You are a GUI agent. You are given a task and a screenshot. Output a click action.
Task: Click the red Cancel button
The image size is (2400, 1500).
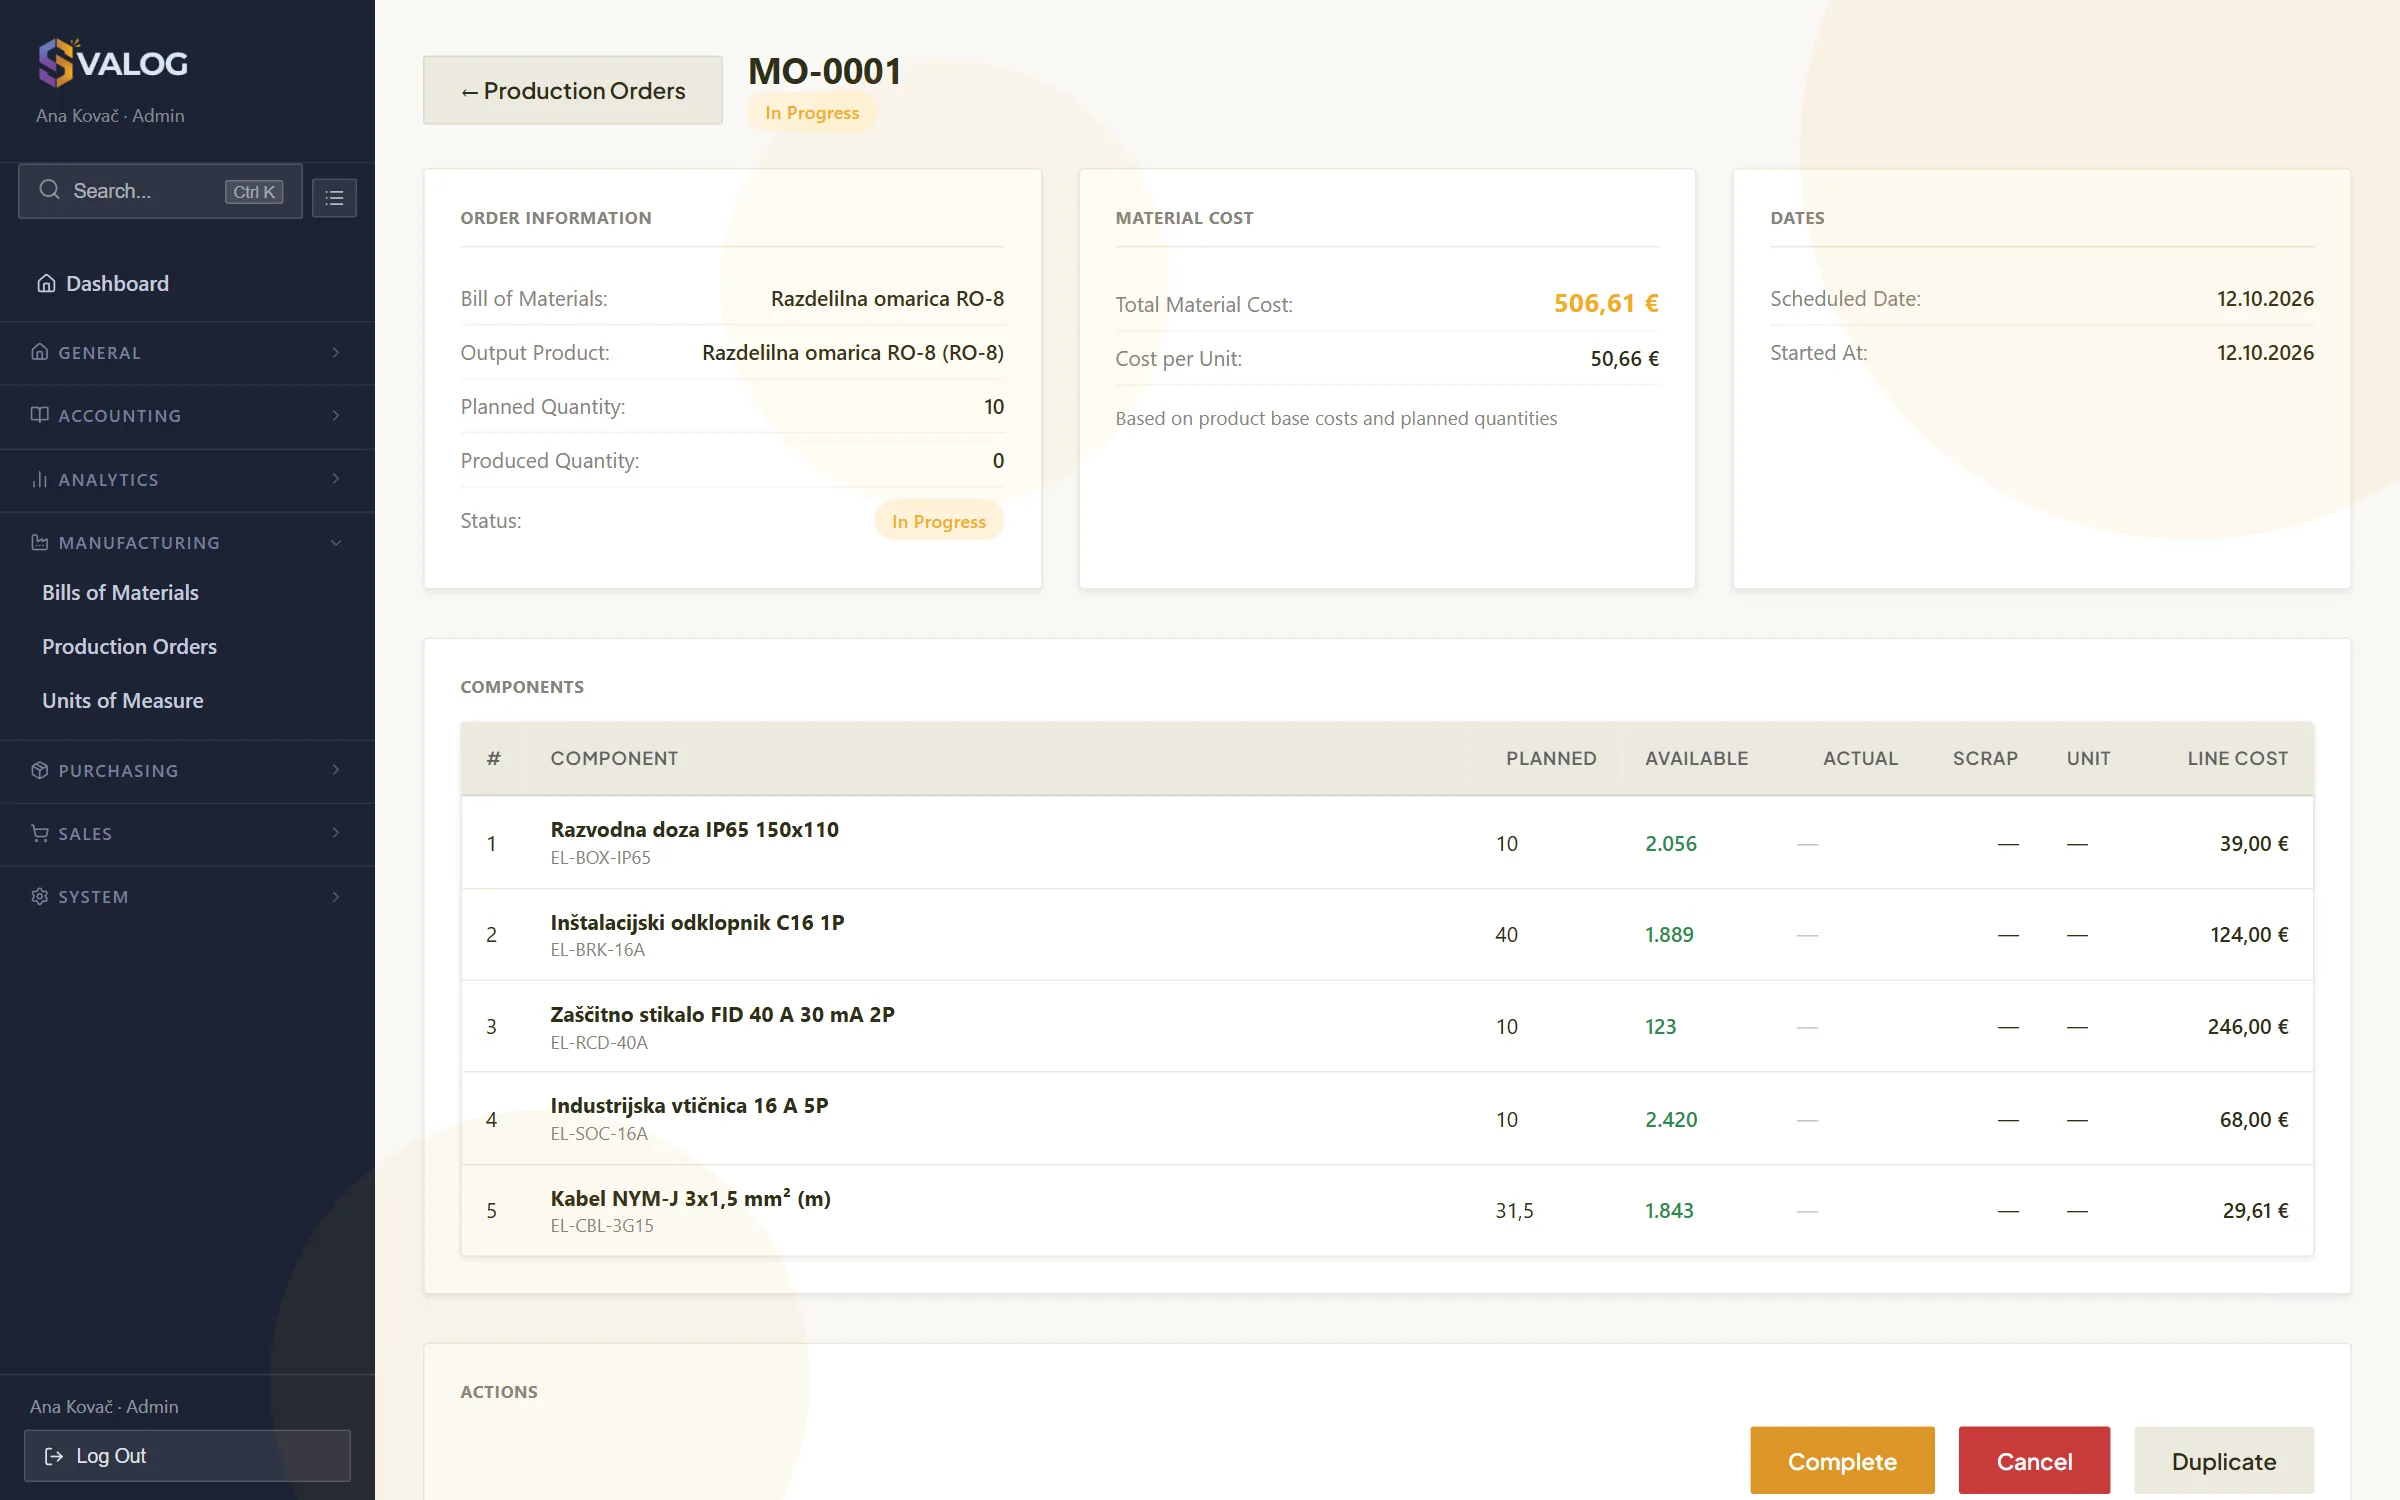2034,1461
